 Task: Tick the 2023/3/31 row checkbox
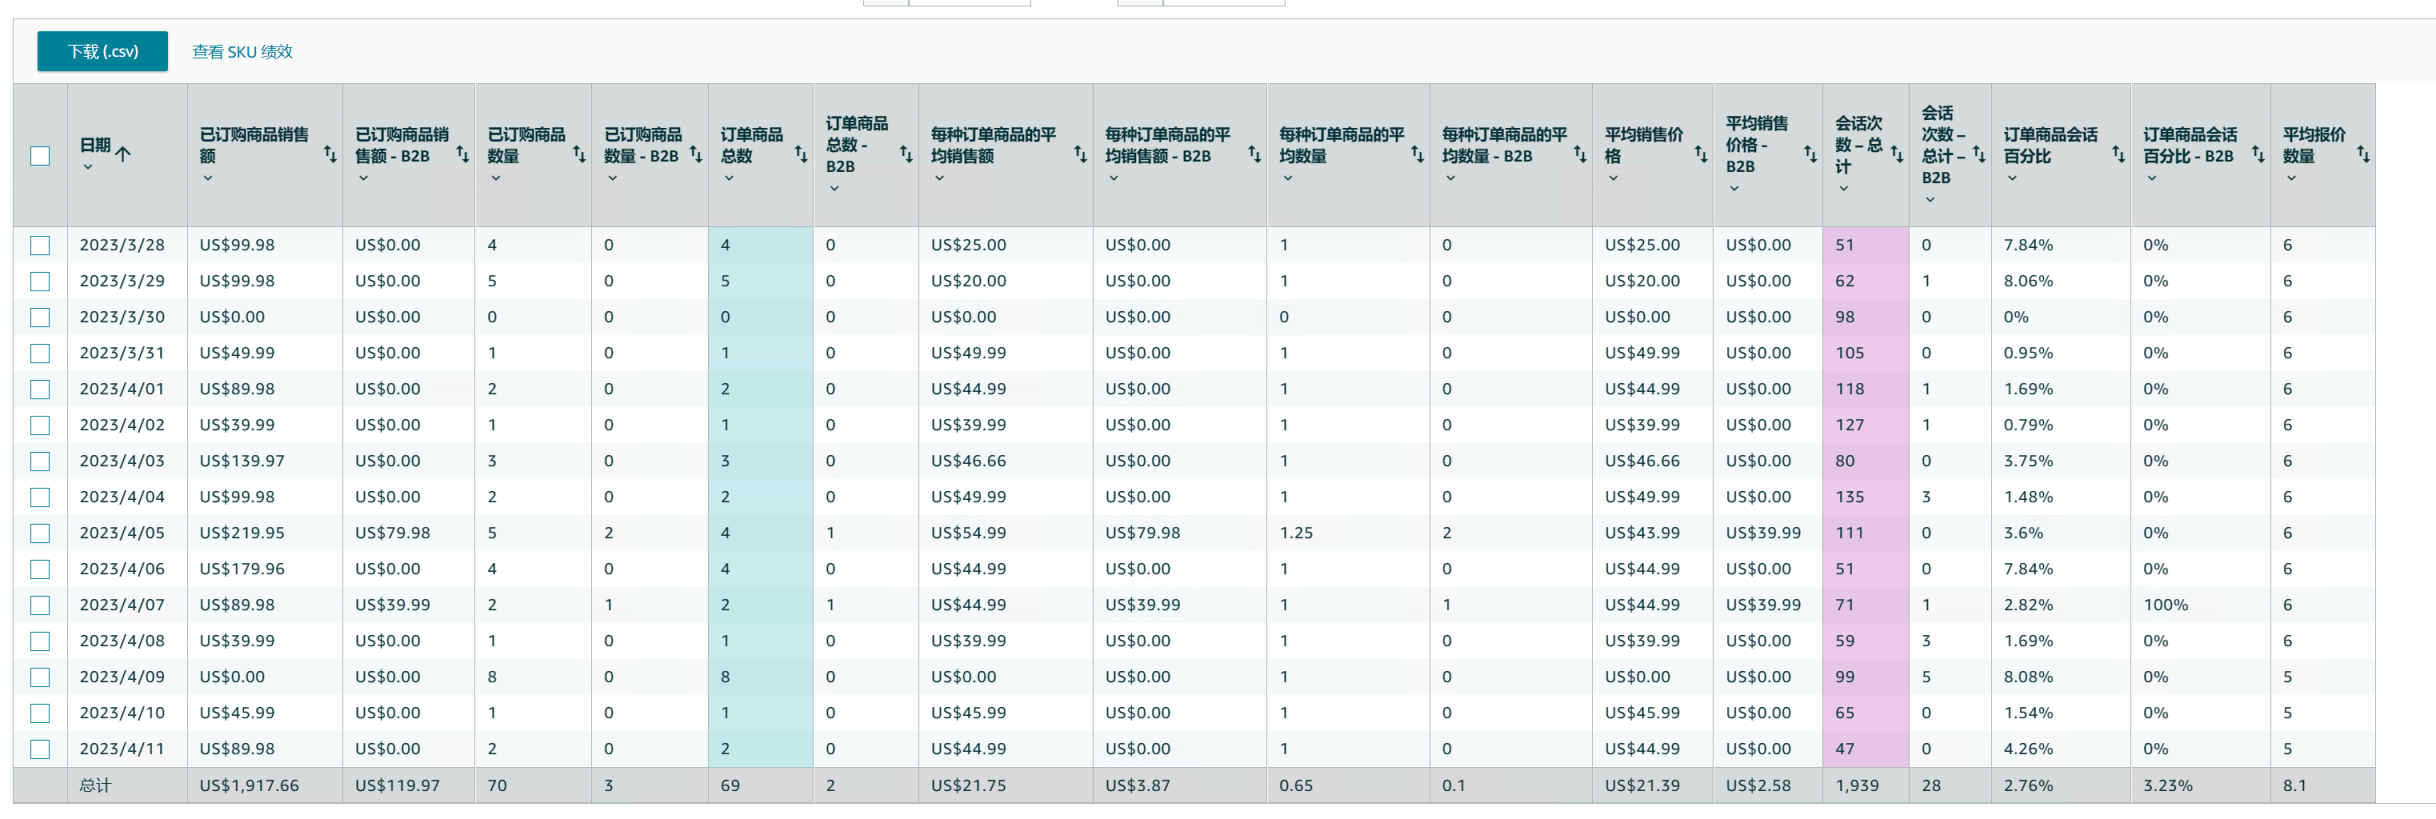[x=40, y=353]
